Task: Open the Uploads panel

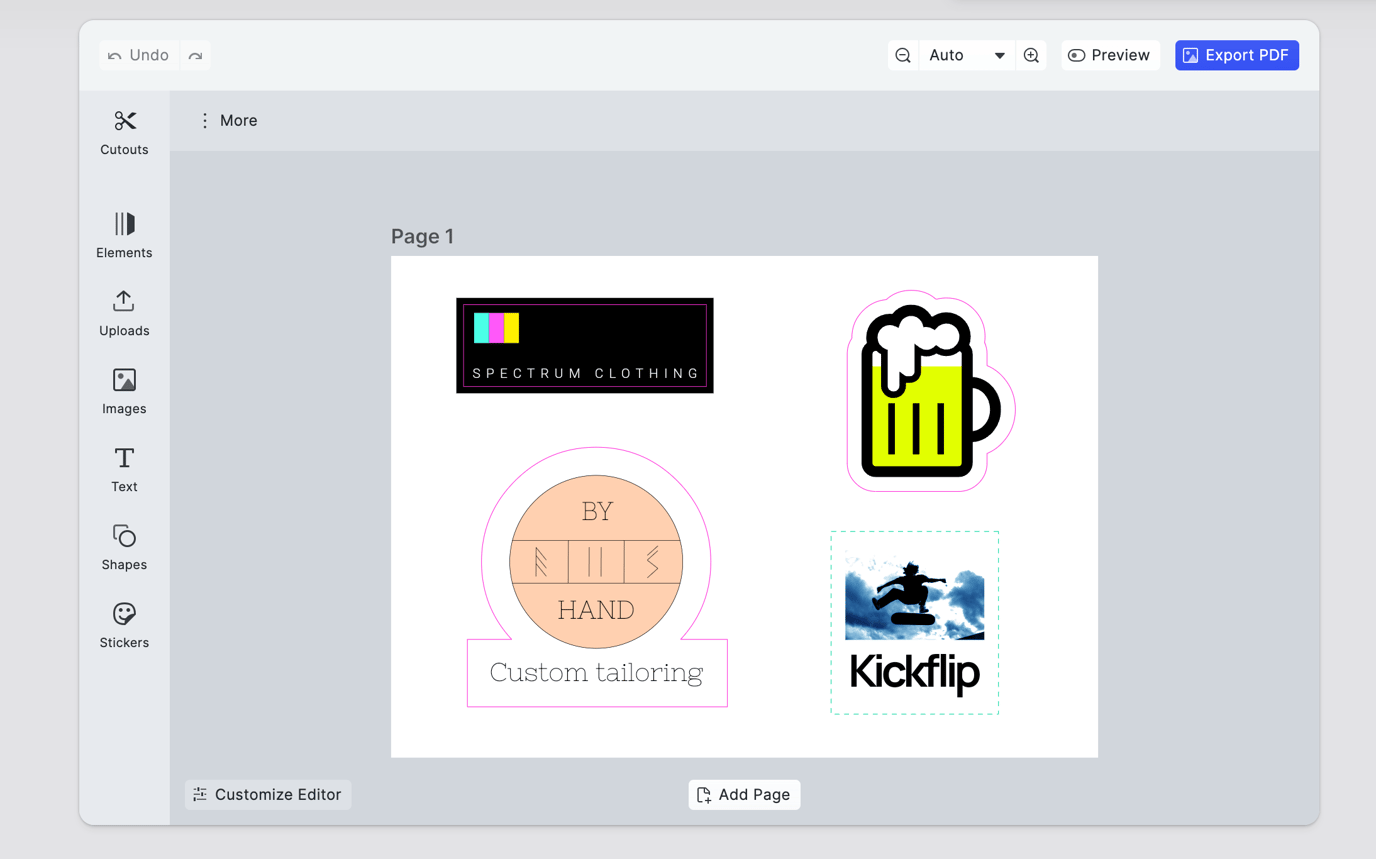Action: 124,312
